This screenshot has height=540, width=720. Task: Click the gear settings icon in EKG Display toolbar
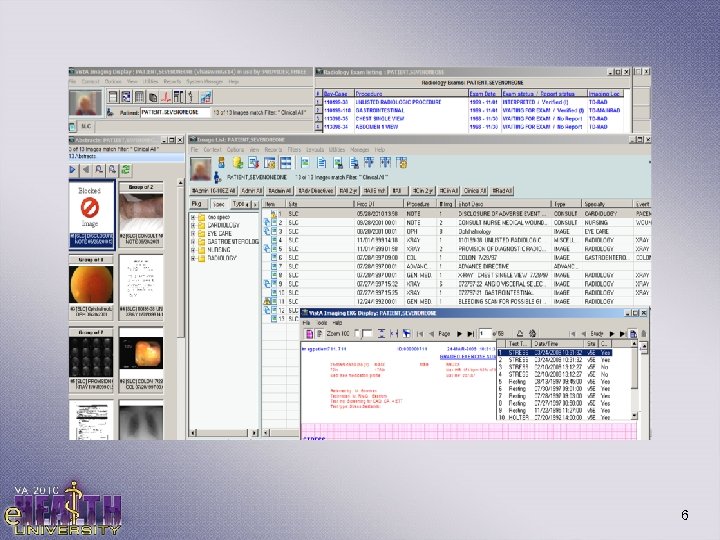533,333
